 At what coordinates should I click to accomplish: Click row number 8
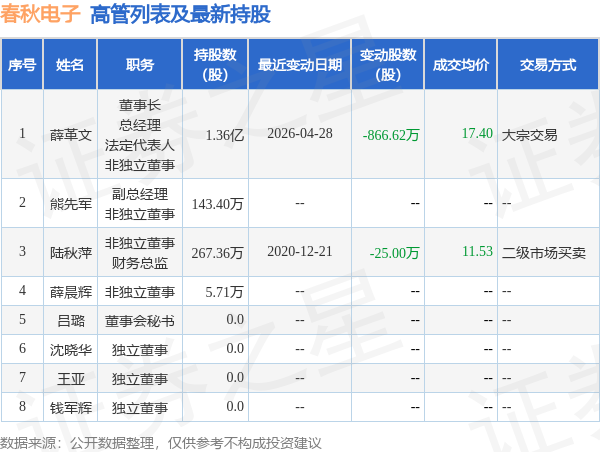point(22,406)
